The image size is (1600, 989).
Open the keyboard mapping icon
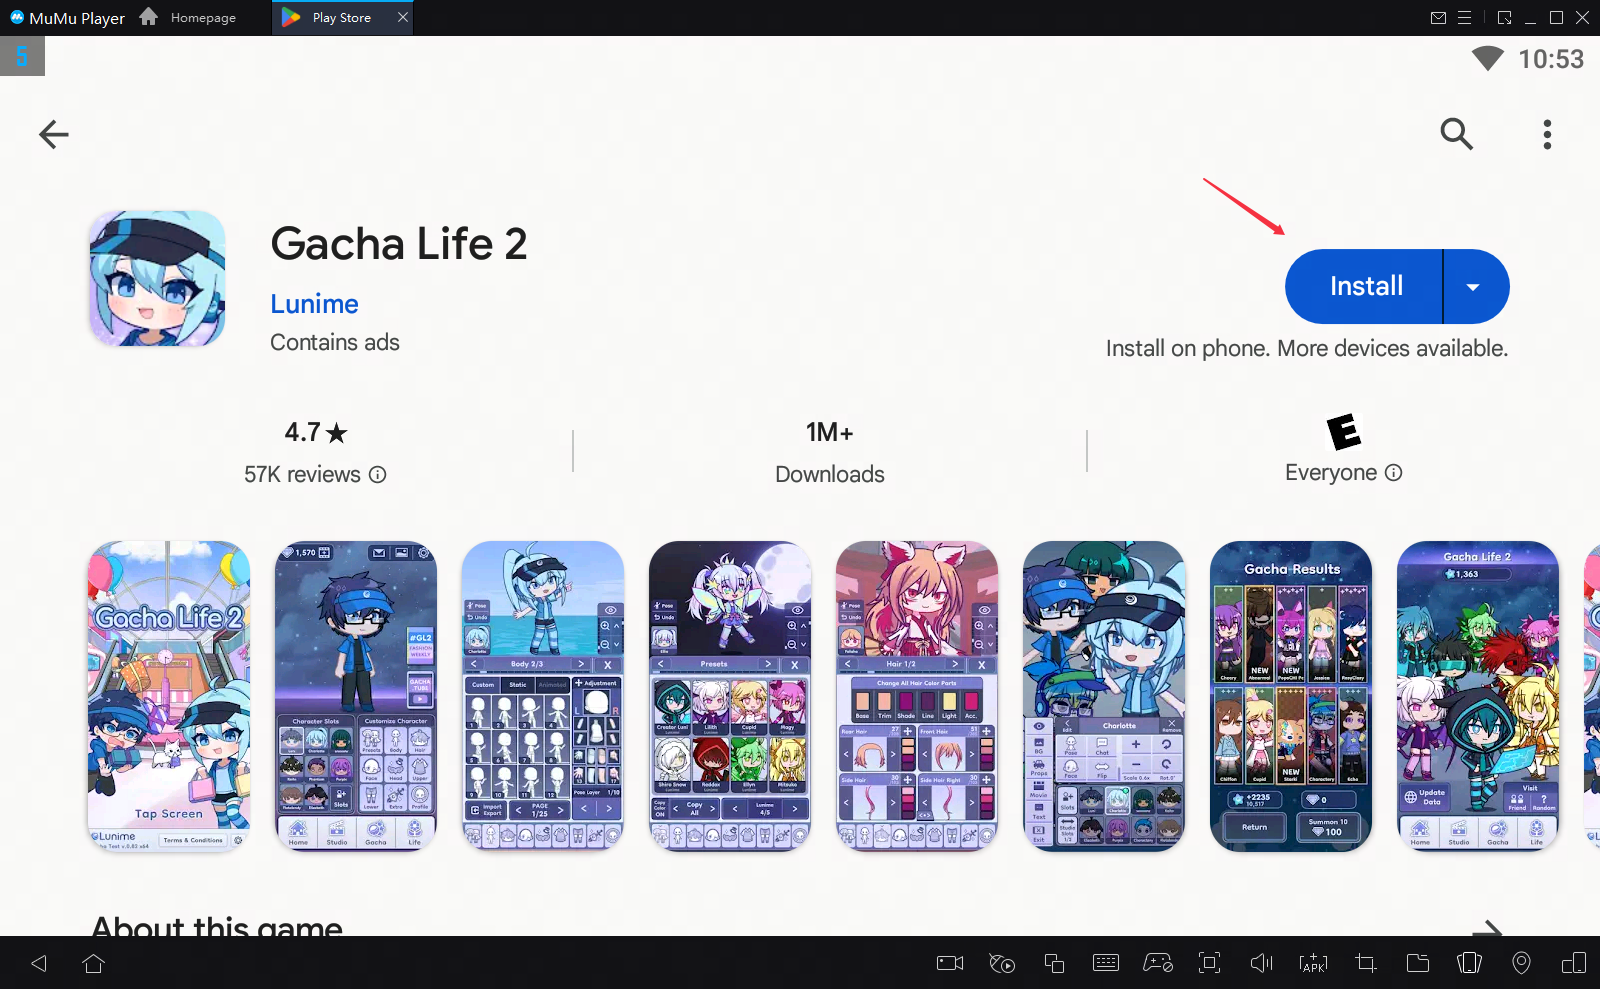[1106, 963]
